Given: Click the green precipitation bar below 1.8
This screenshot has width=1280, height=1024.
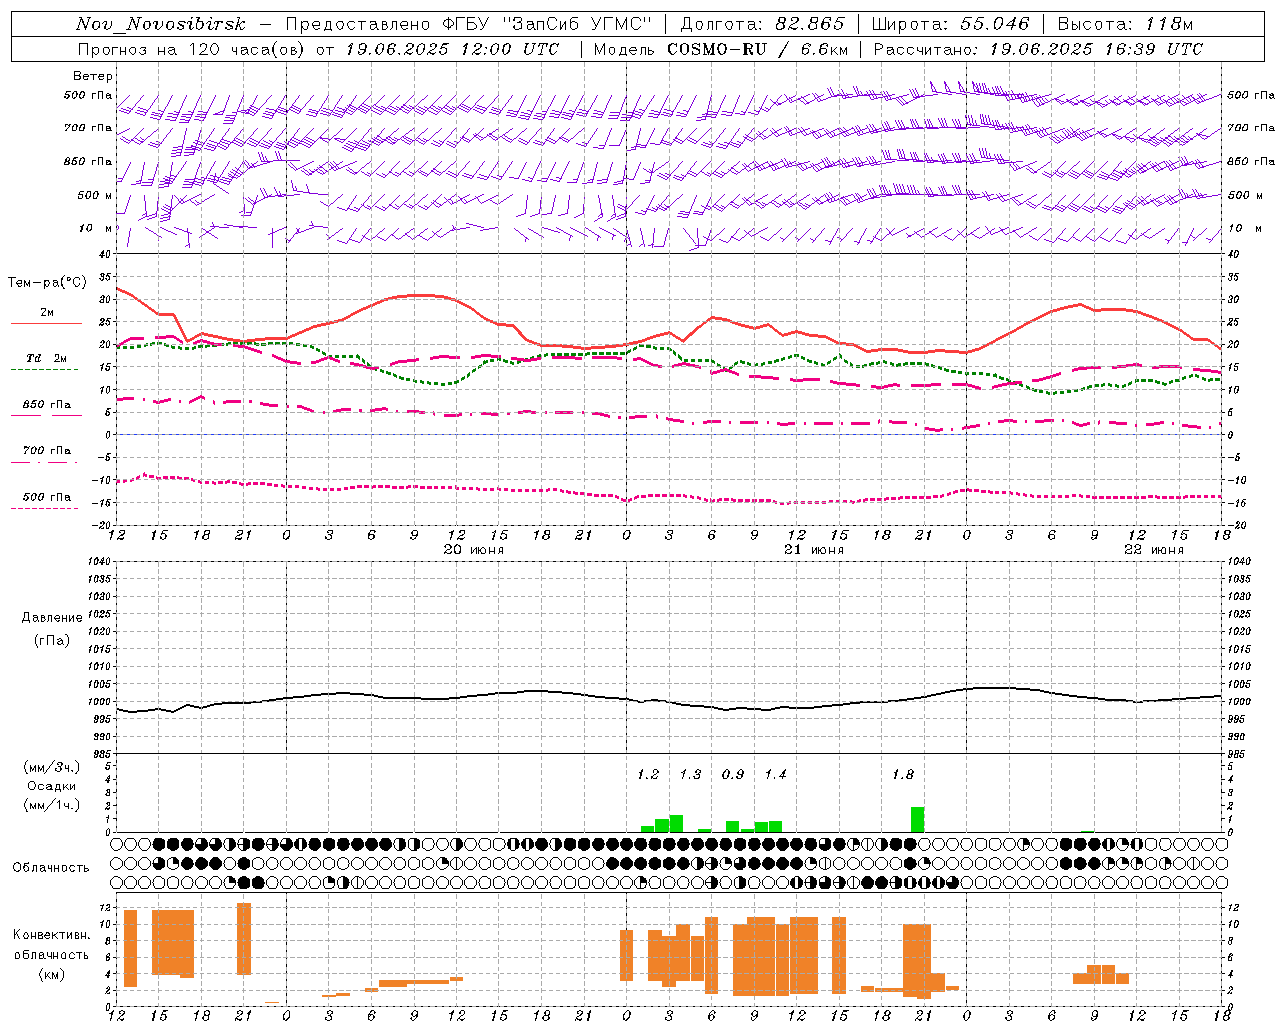Looking at the screenshot, I should [917, 820].
